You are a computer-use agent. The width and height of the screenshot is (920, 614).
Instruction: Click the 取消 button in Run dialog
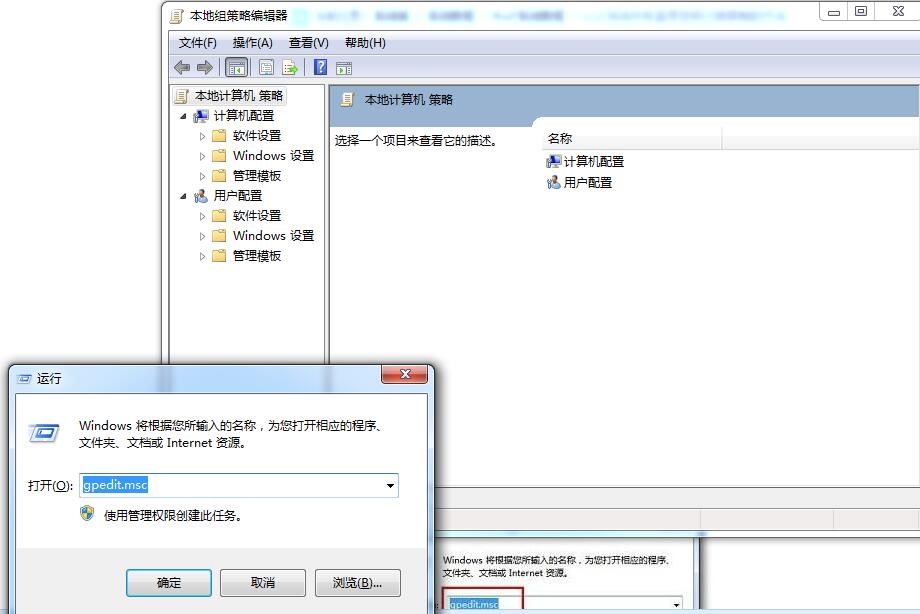[263, 583]
